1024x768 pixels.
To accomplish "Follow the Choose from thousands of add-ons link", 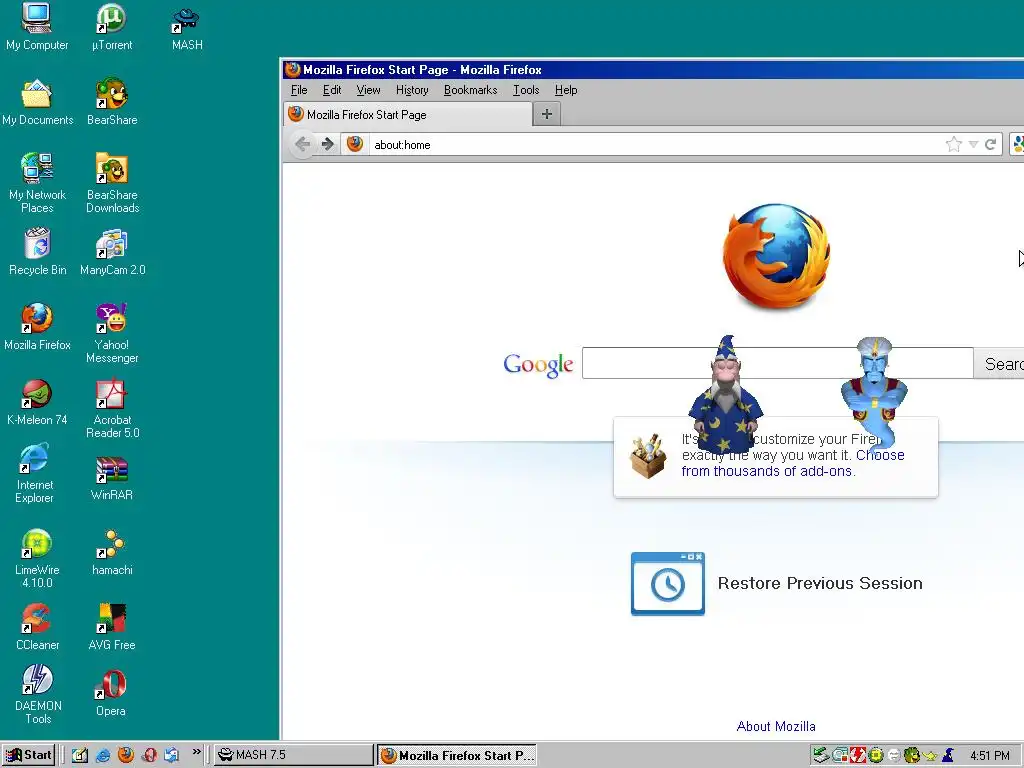I will (x=793, y=463).
